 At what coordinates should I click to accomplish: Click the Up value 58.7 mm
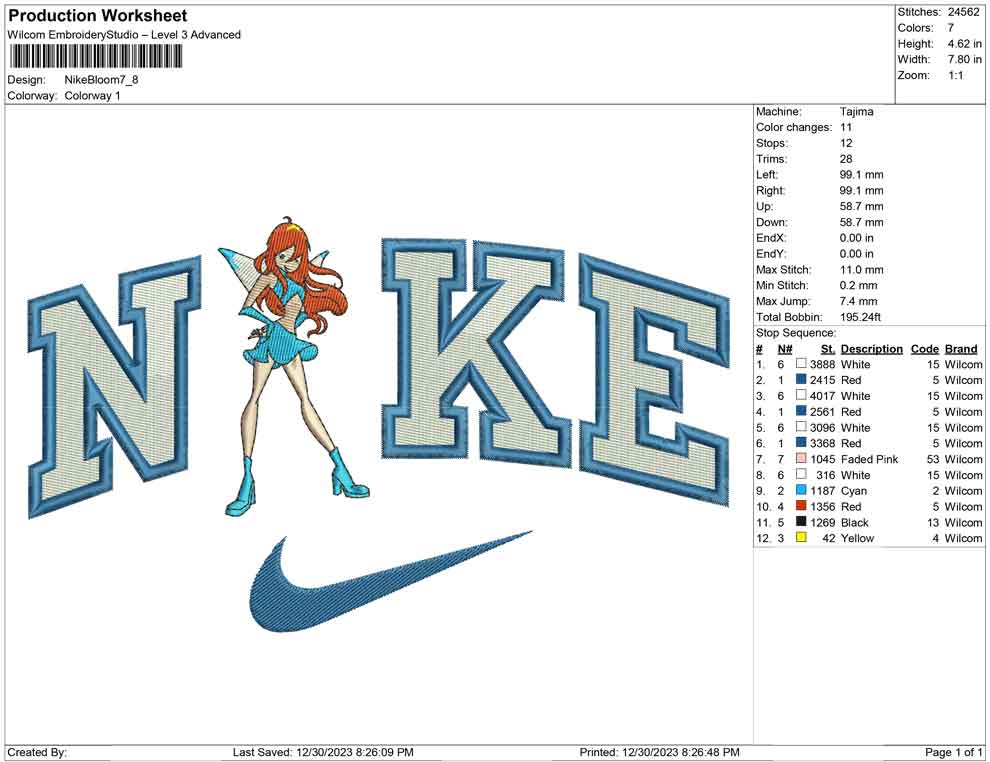point(861,206)
